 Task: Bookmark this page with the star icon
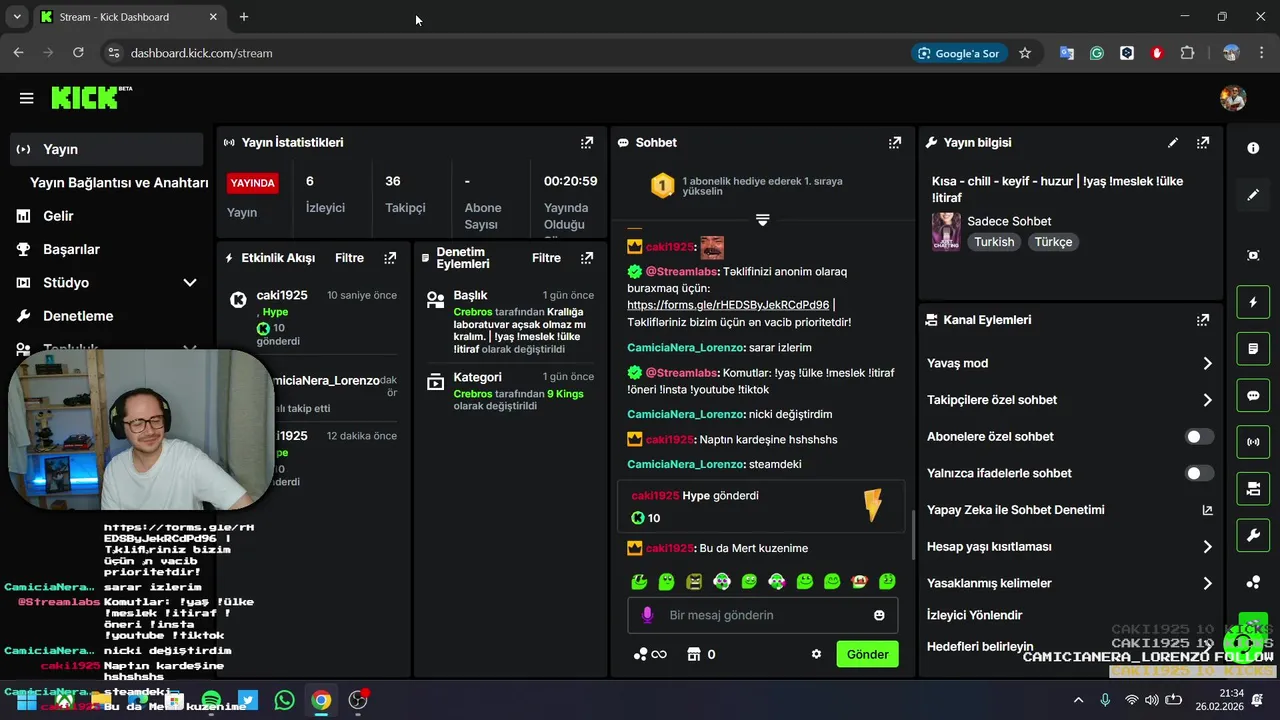(1025, 53)
